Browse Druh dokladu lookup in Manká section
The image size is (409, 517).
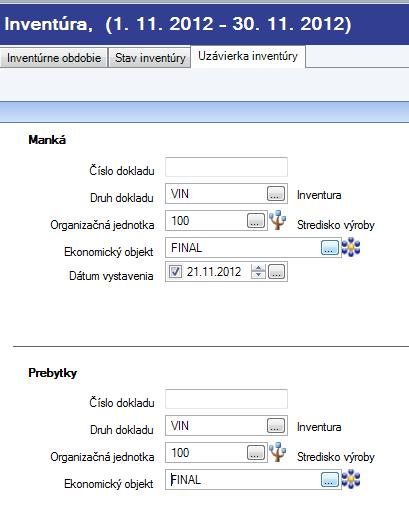click(276, 193)
